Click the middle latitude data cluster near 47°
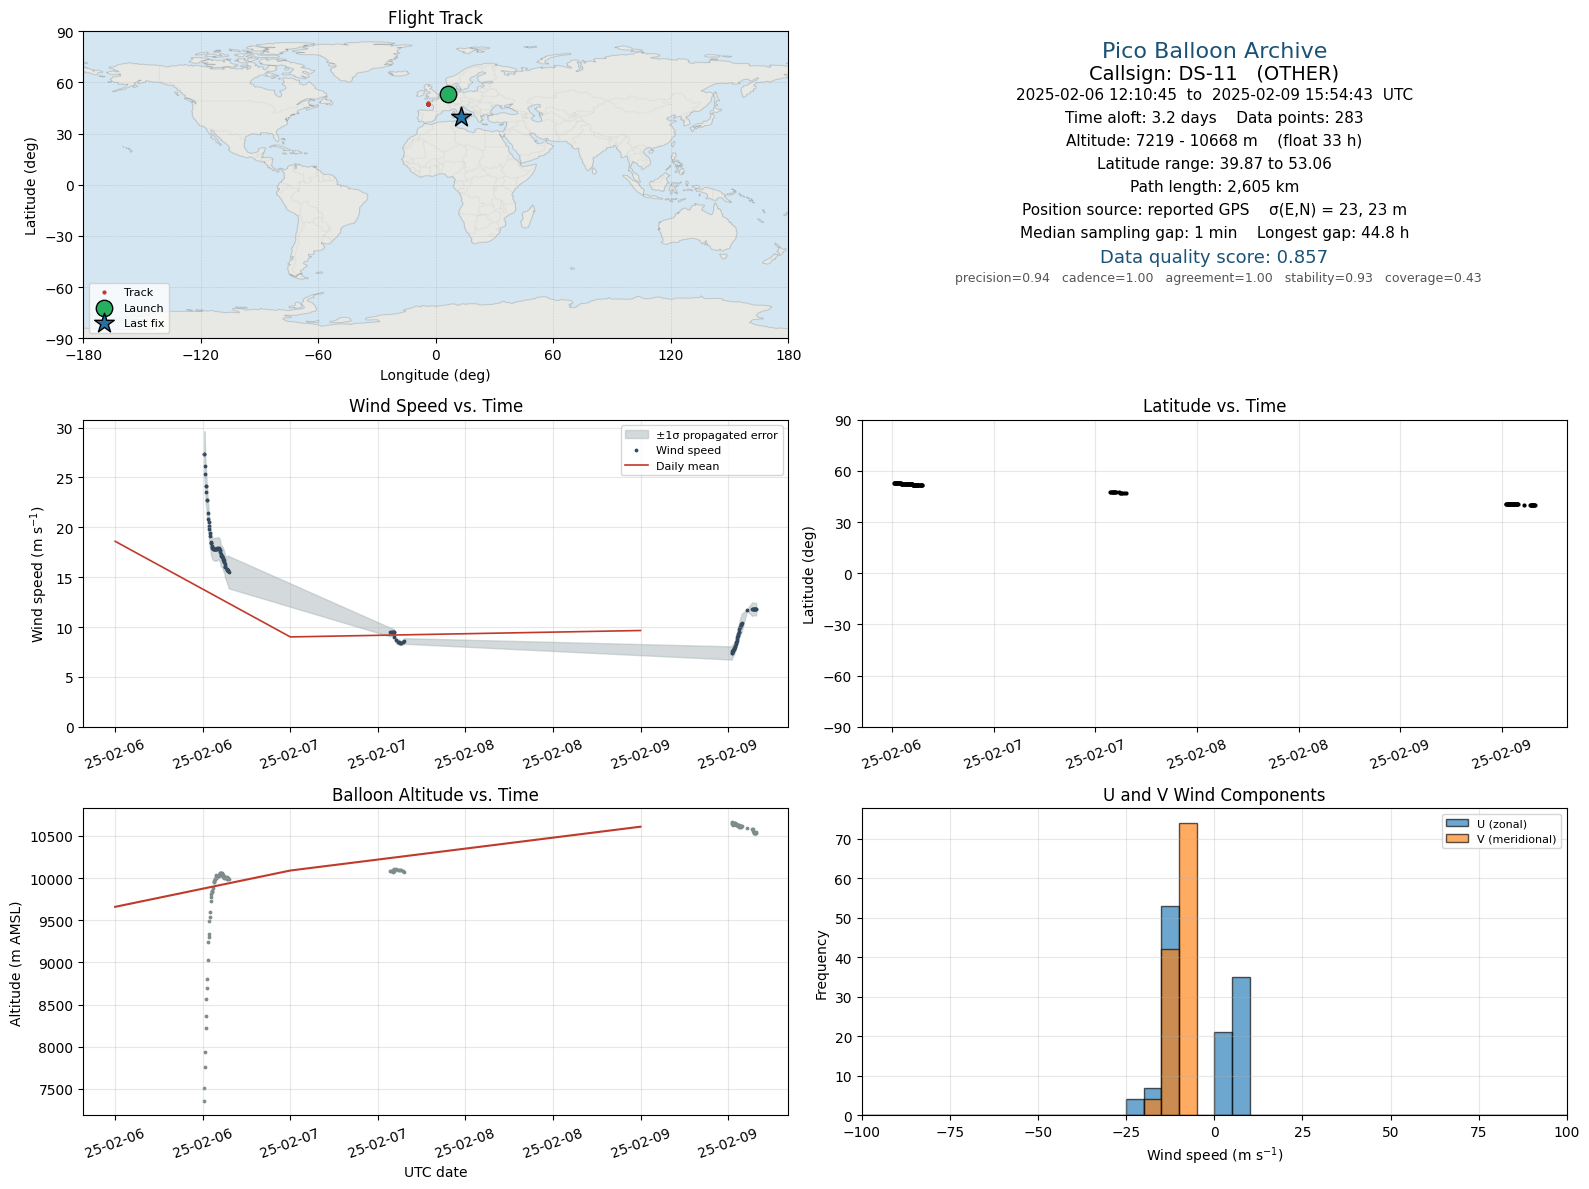The height and width of the screenshot is (1189, 1589). (1118, 493)
